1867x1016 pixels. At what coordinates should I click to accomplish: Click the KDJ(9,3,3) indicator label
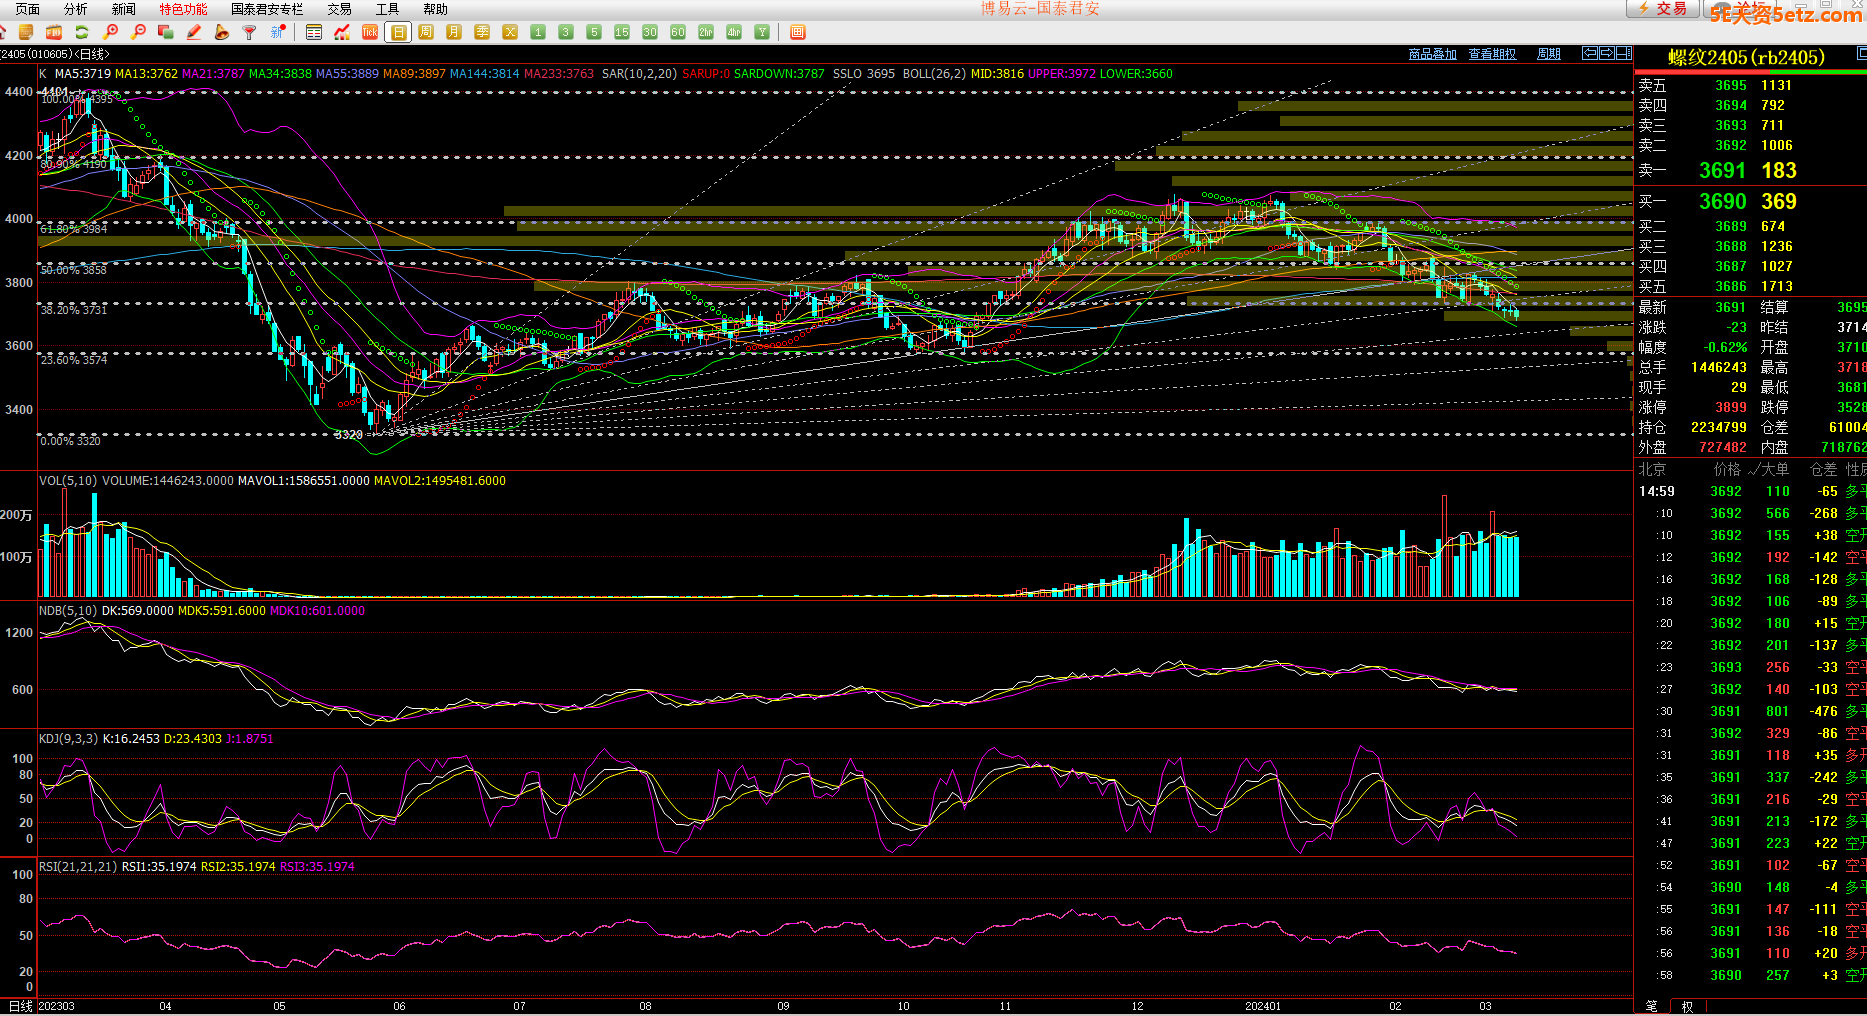[x=68, y=739]
